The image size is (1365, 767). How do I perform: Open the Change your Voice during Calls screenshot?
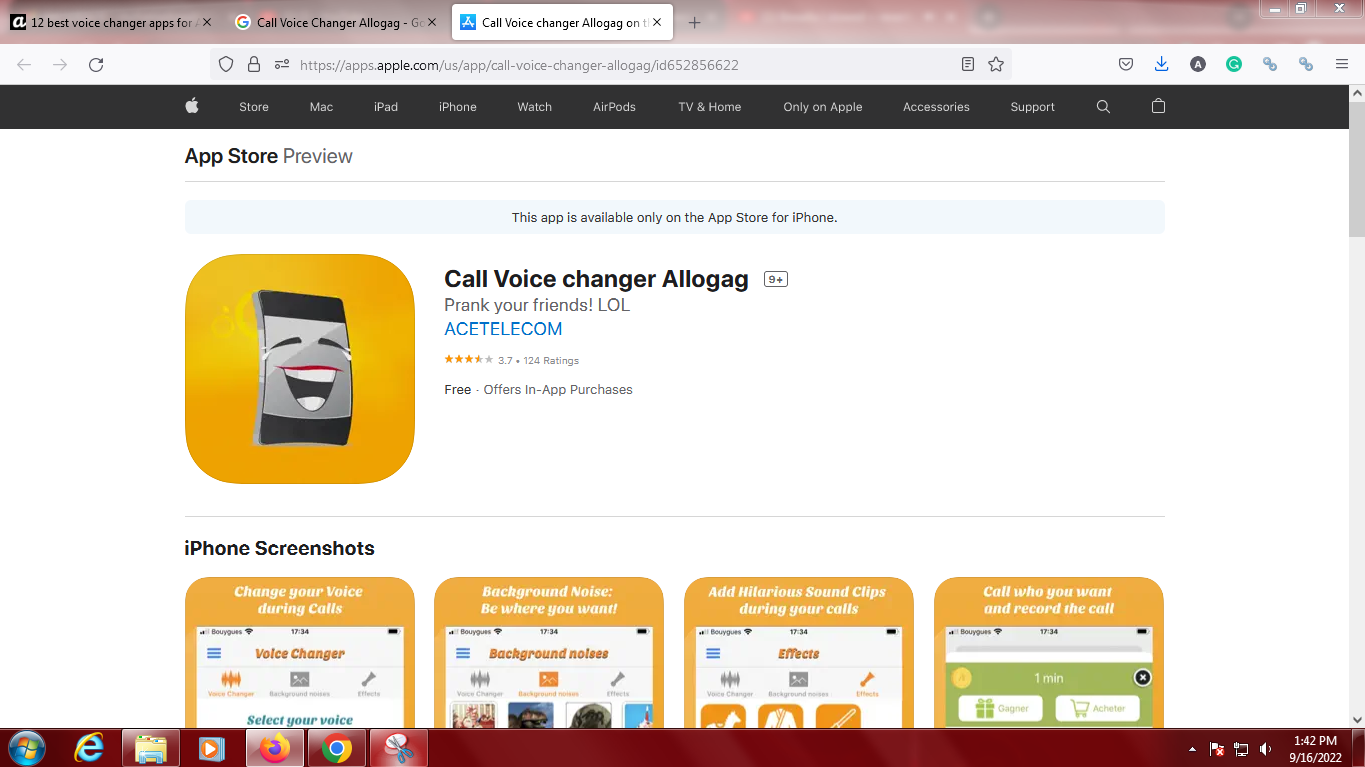300,652
